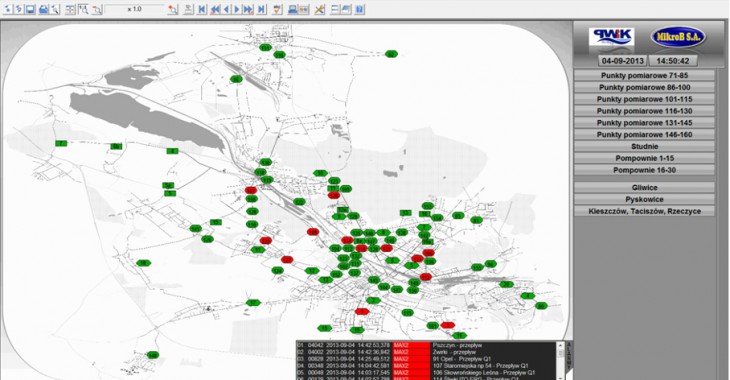Click the date field 04-09-2013

(x=622, y=61)
